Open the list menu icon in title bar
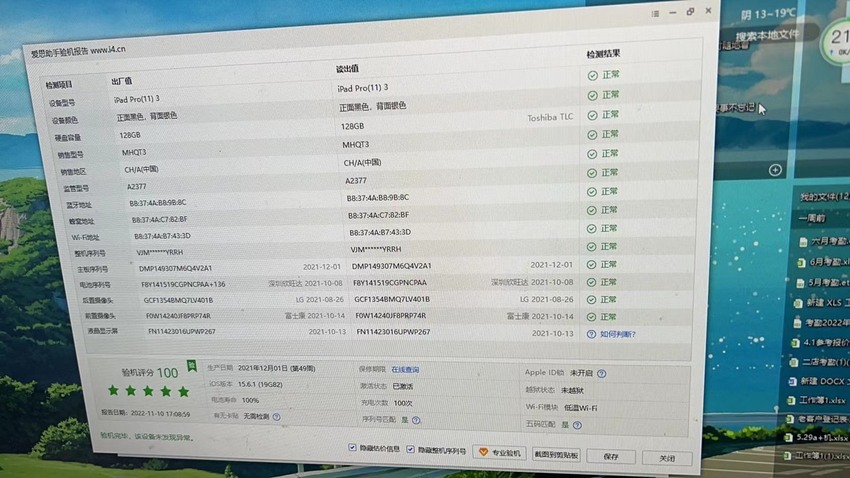This screenshot has height=478, width=850. 655,14
